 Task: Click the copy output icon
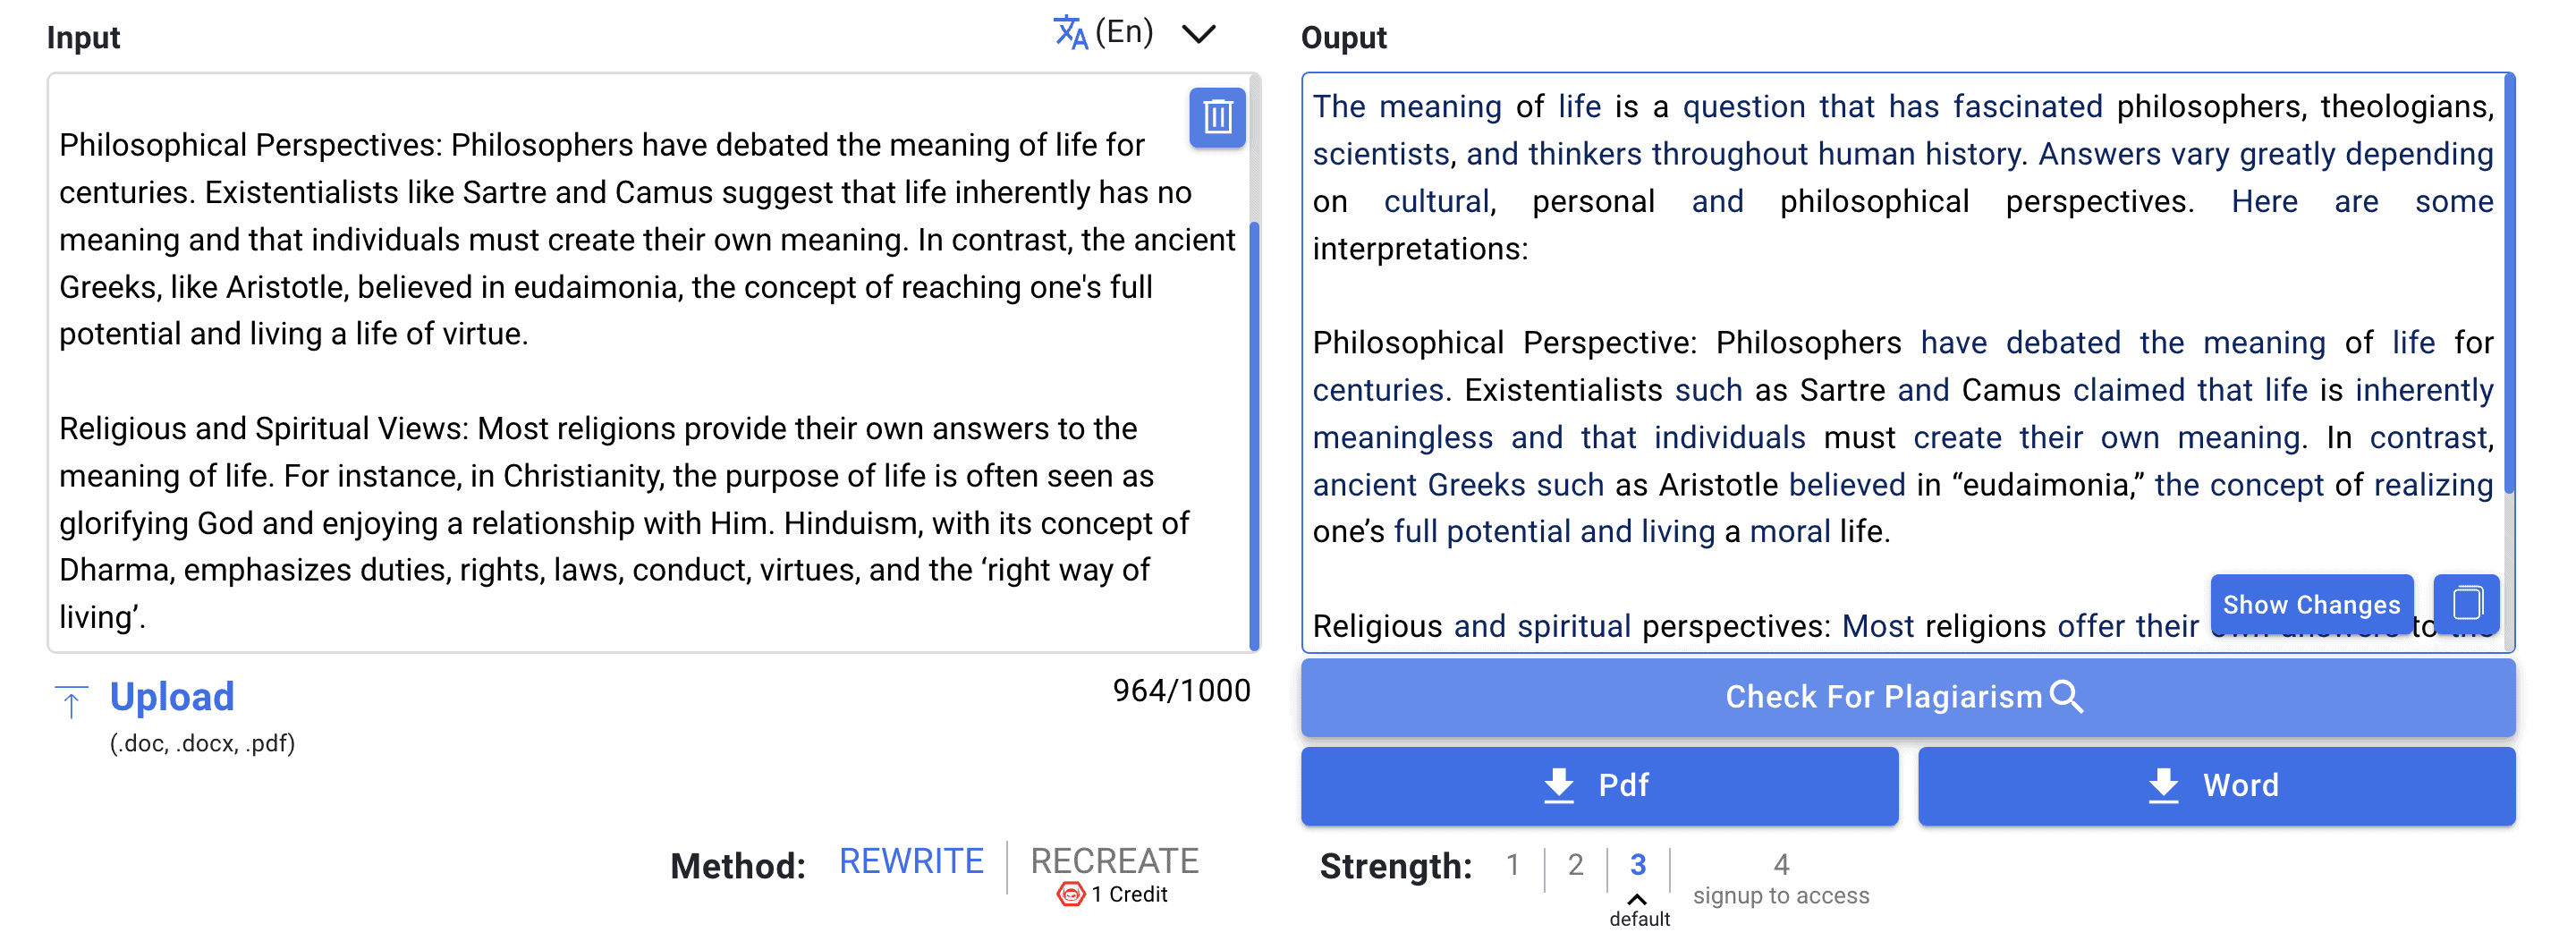point(2466,603)
